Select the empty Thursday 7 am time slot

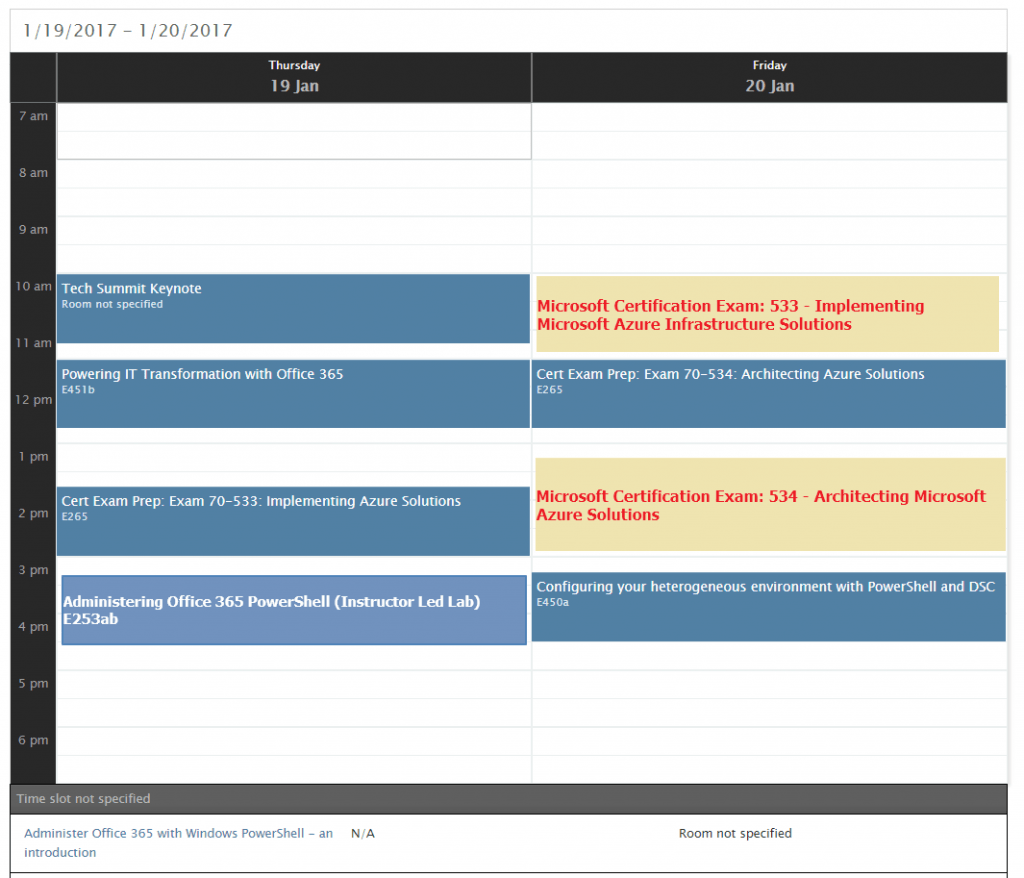[x=293, y=131]
